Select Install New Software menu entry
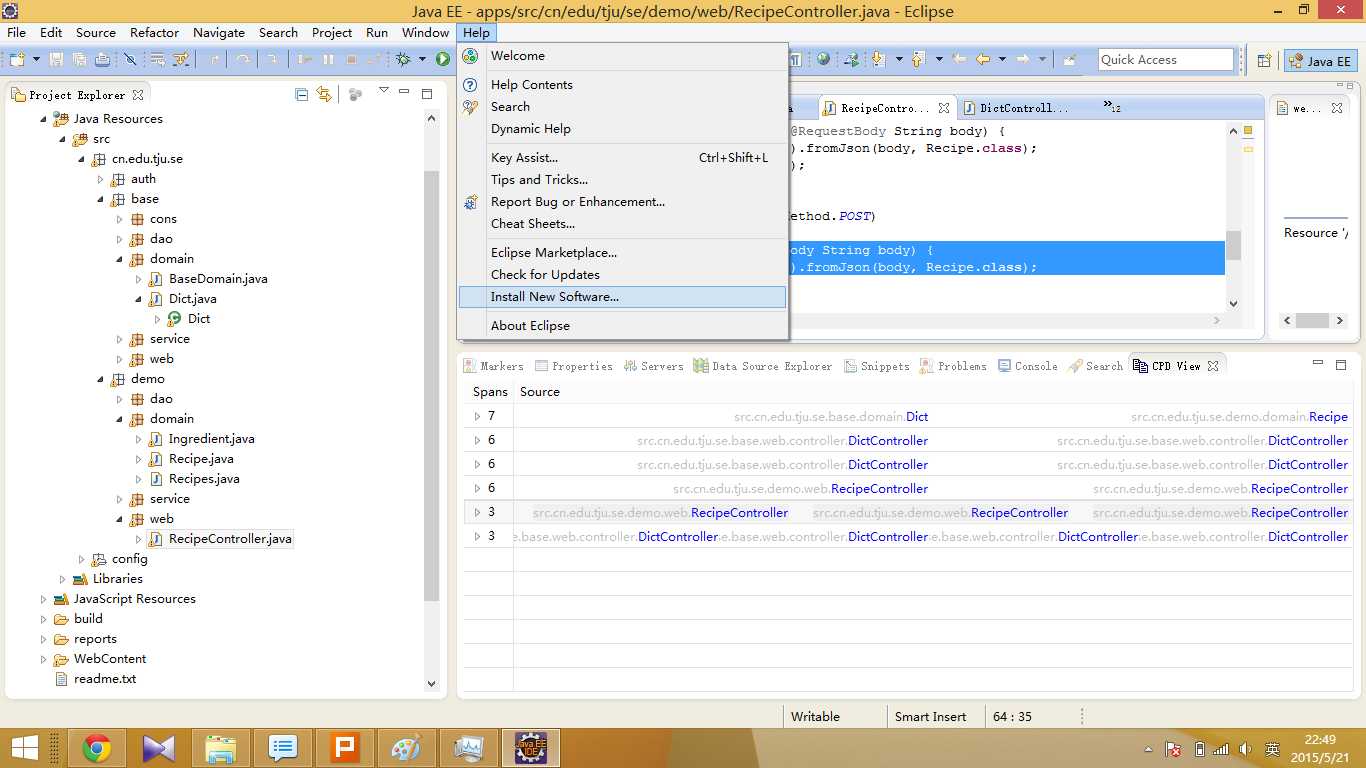1366x768 pixels. coord(622,297)
